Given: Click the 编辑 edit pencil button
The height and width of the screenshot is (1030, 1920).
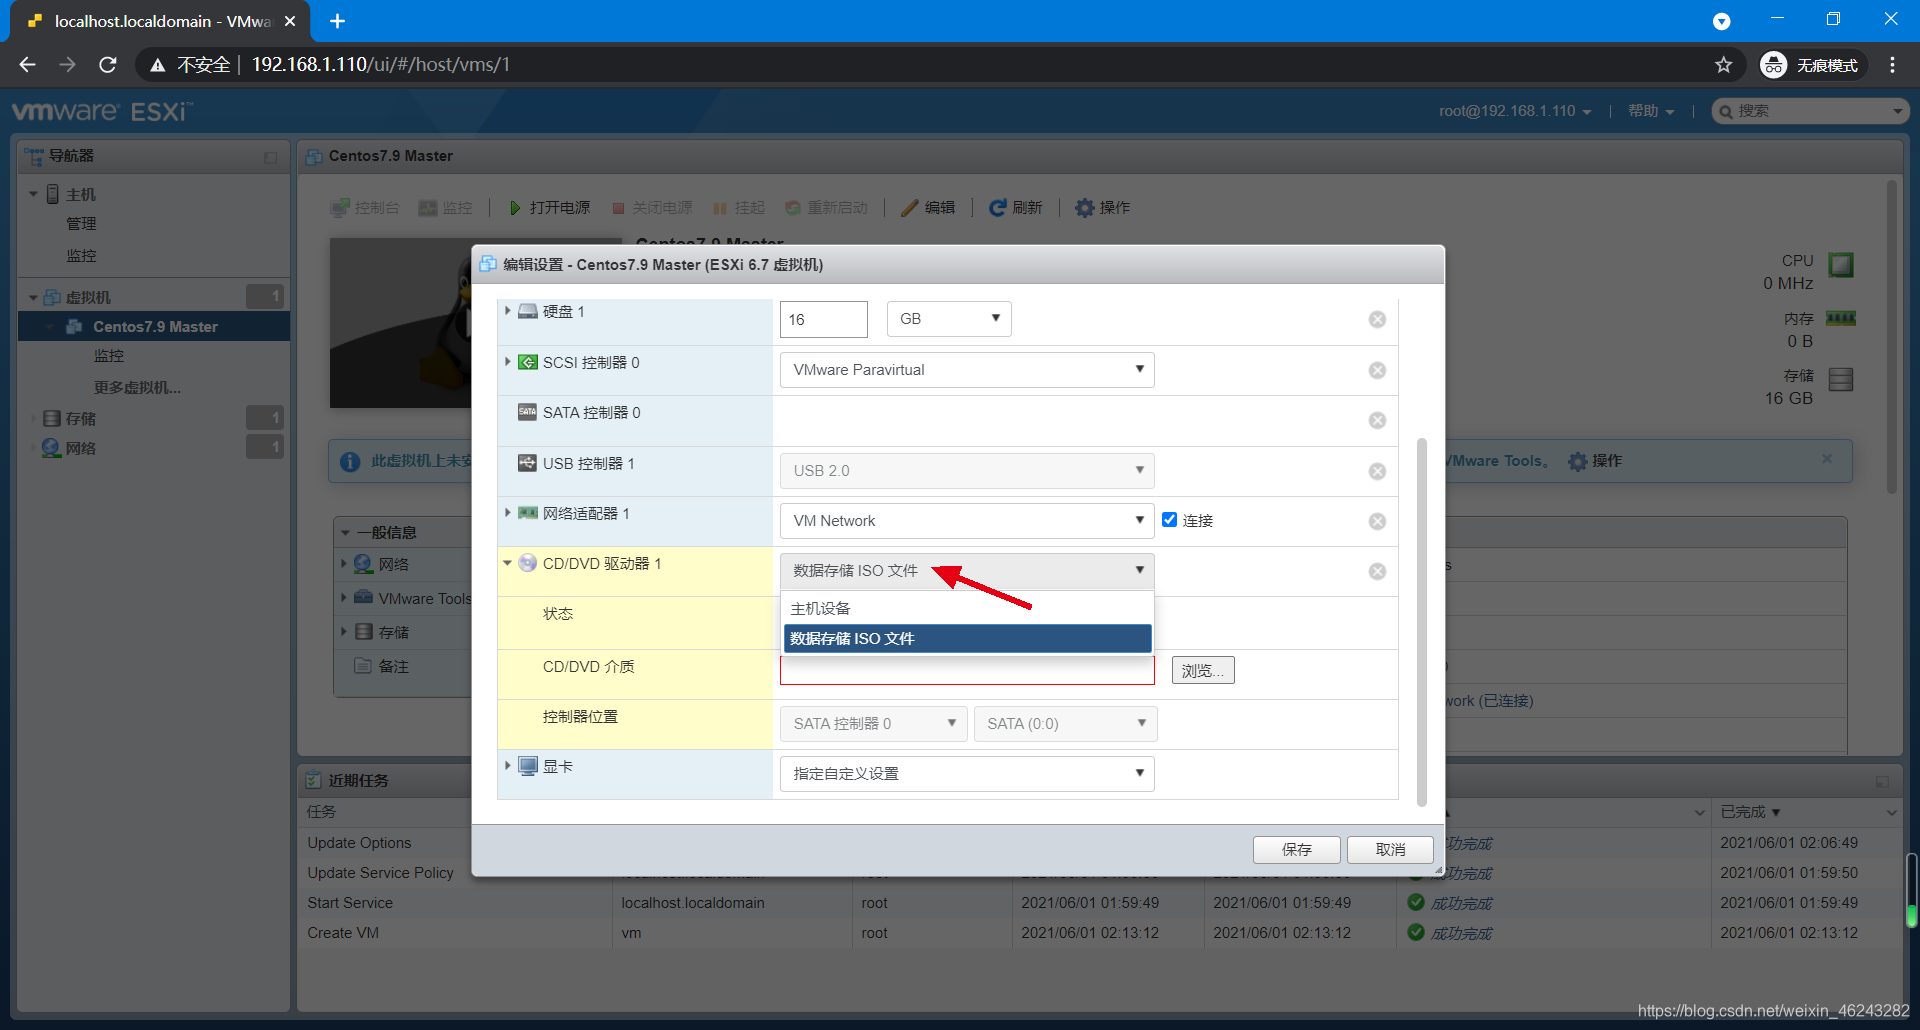Looking at the screenshot, I should 928,208.
